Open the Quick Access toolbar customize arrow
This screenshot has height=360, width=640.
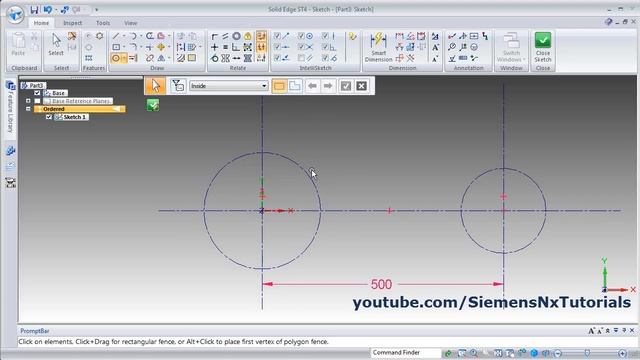click(97, 9)
